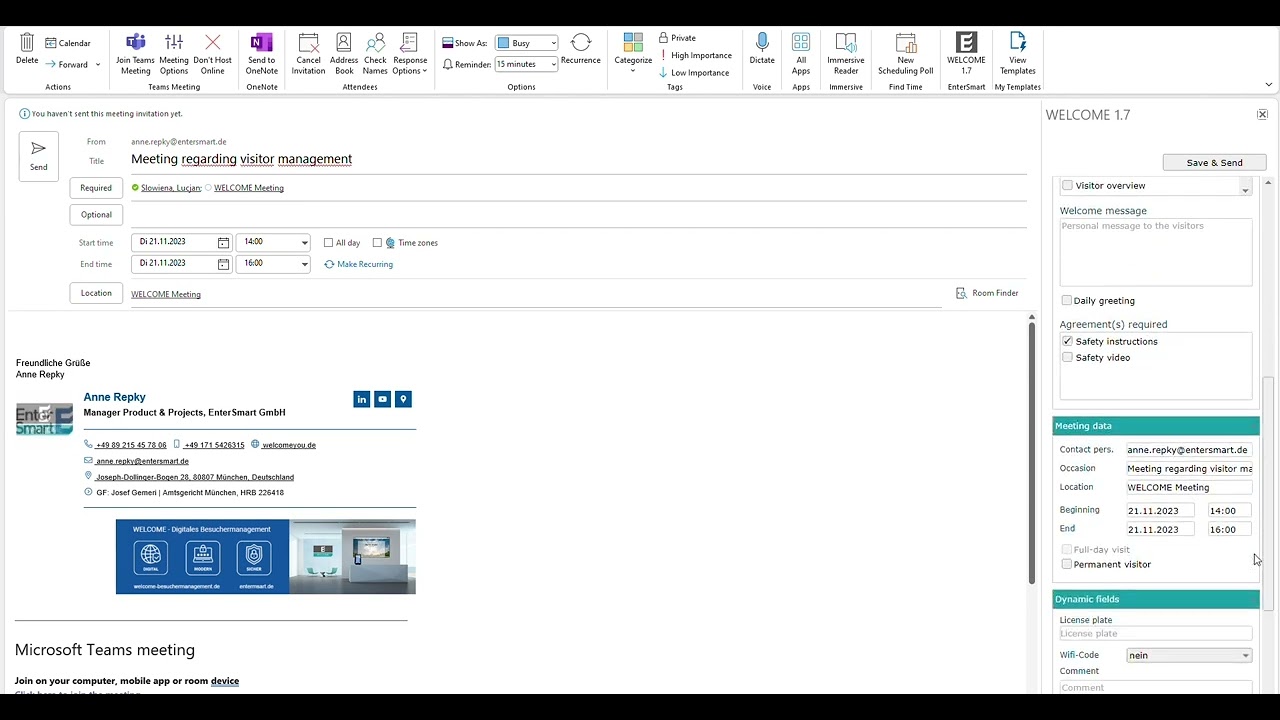Screen dimensions: 1280x720
Task: Send the meeting to OneNote
Action: (x=261, y=53)
